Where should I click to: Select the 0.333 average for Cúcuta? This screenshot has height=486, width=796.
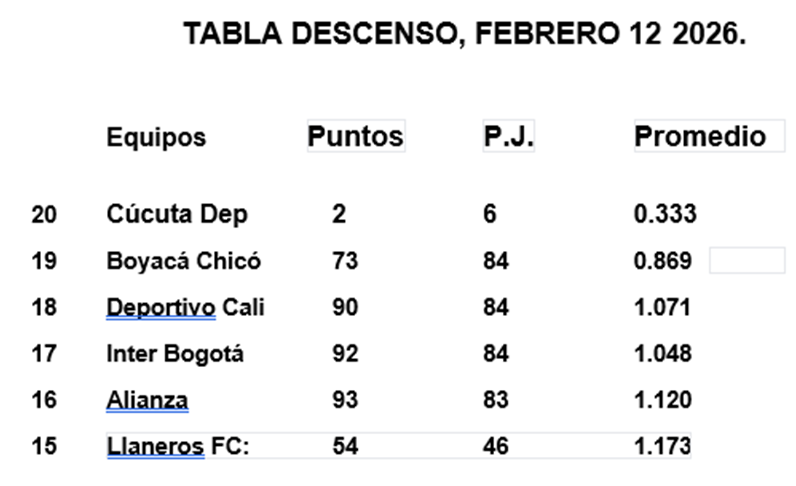[x=665, y=214]
